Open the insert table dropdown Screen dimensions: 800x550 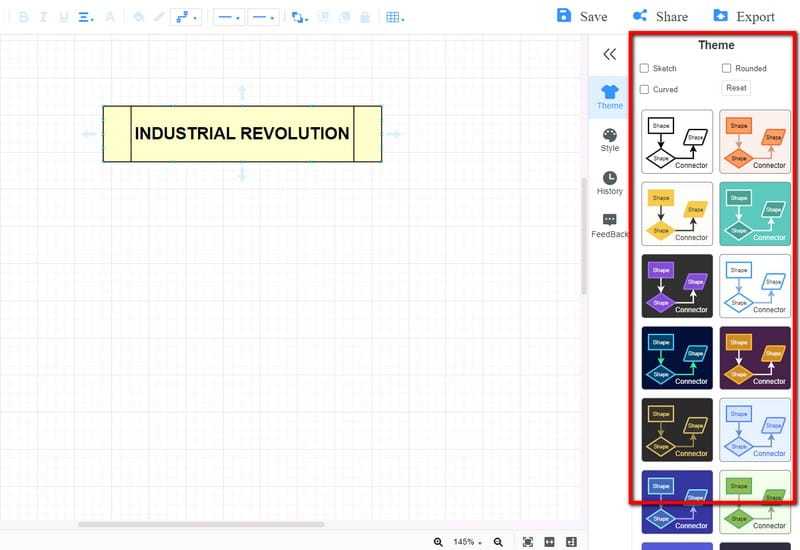point(395,17)
